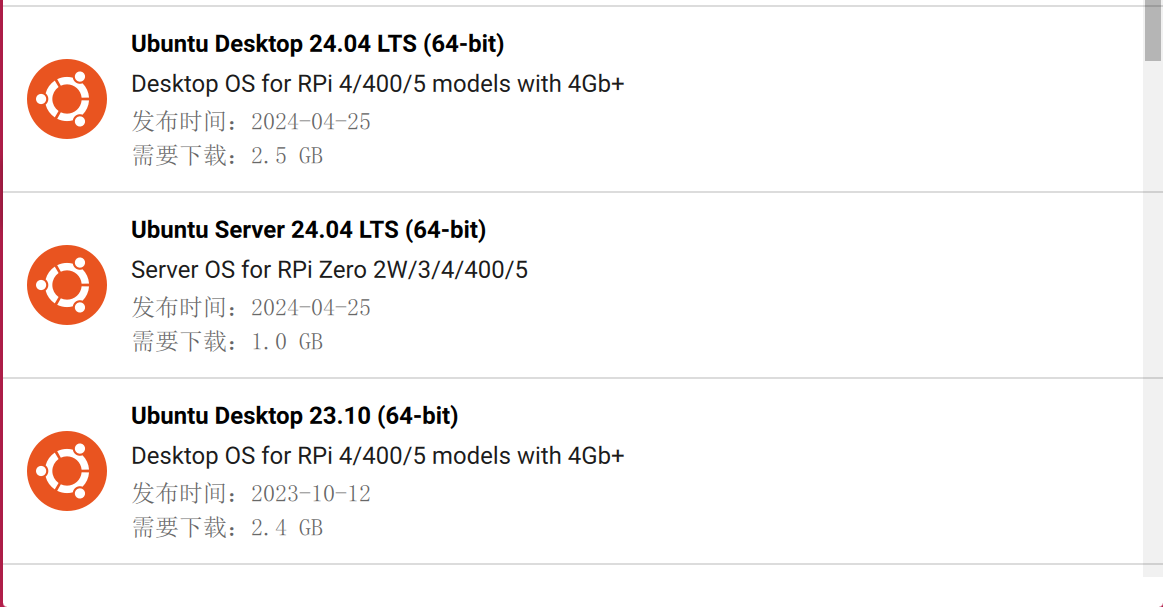Click the Ubuntu Server 24.04 LTS logo icon
The image size is (1163, 607).
(67, 285)
